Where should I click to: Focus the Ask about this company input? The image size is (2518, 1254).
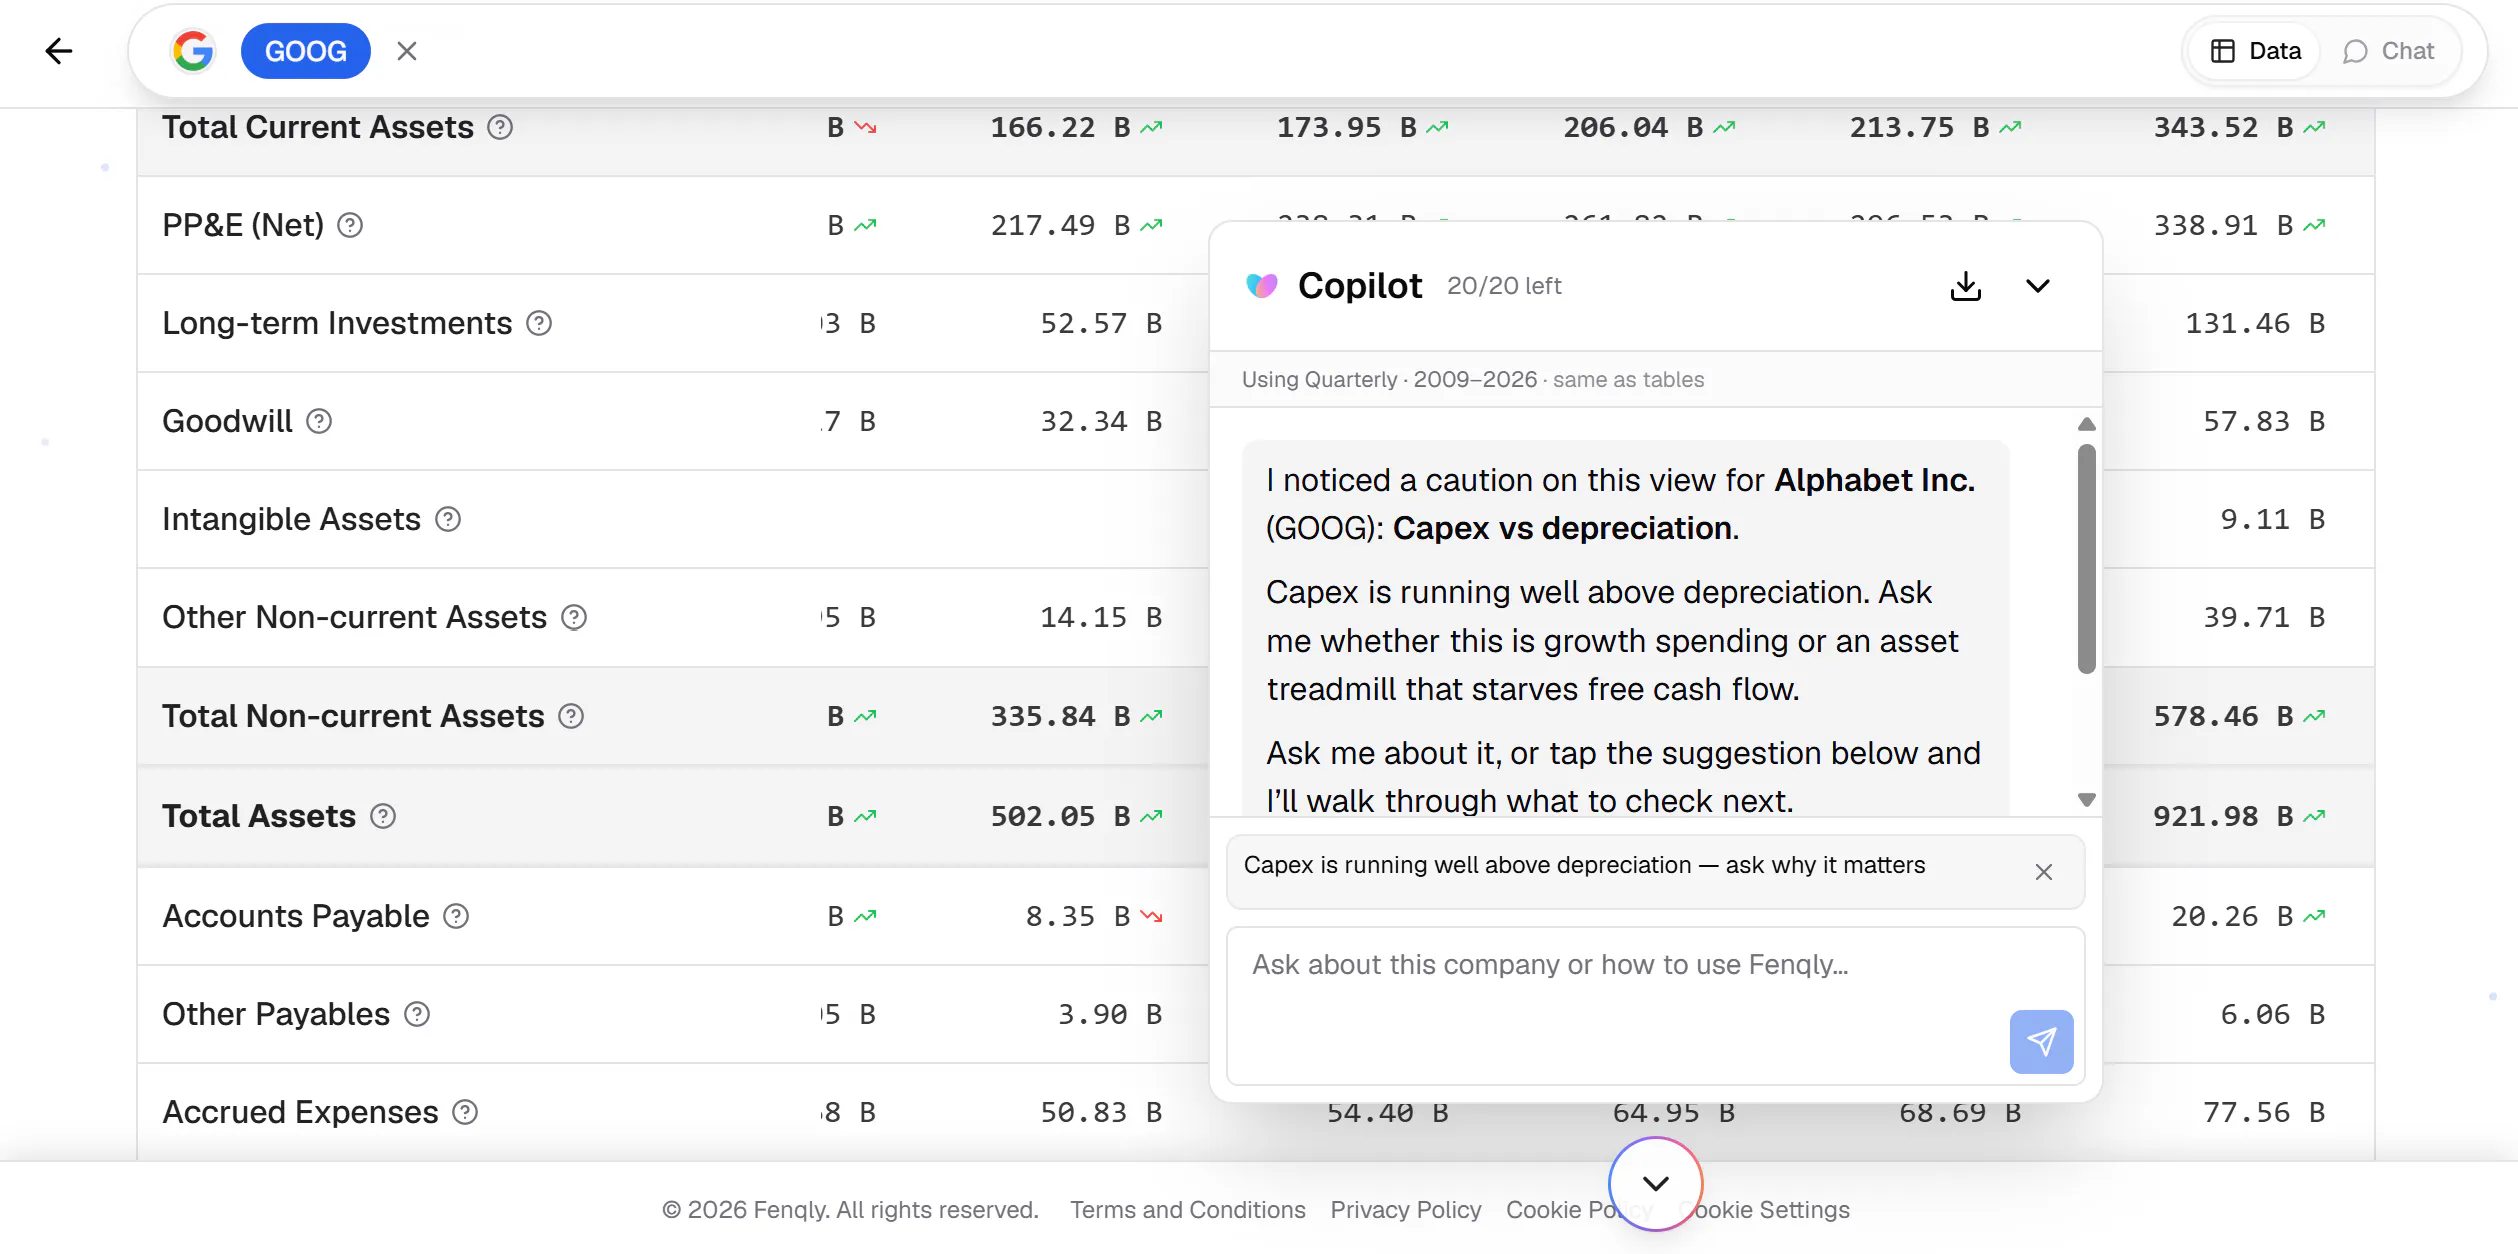click(x=1655, y=1005)
